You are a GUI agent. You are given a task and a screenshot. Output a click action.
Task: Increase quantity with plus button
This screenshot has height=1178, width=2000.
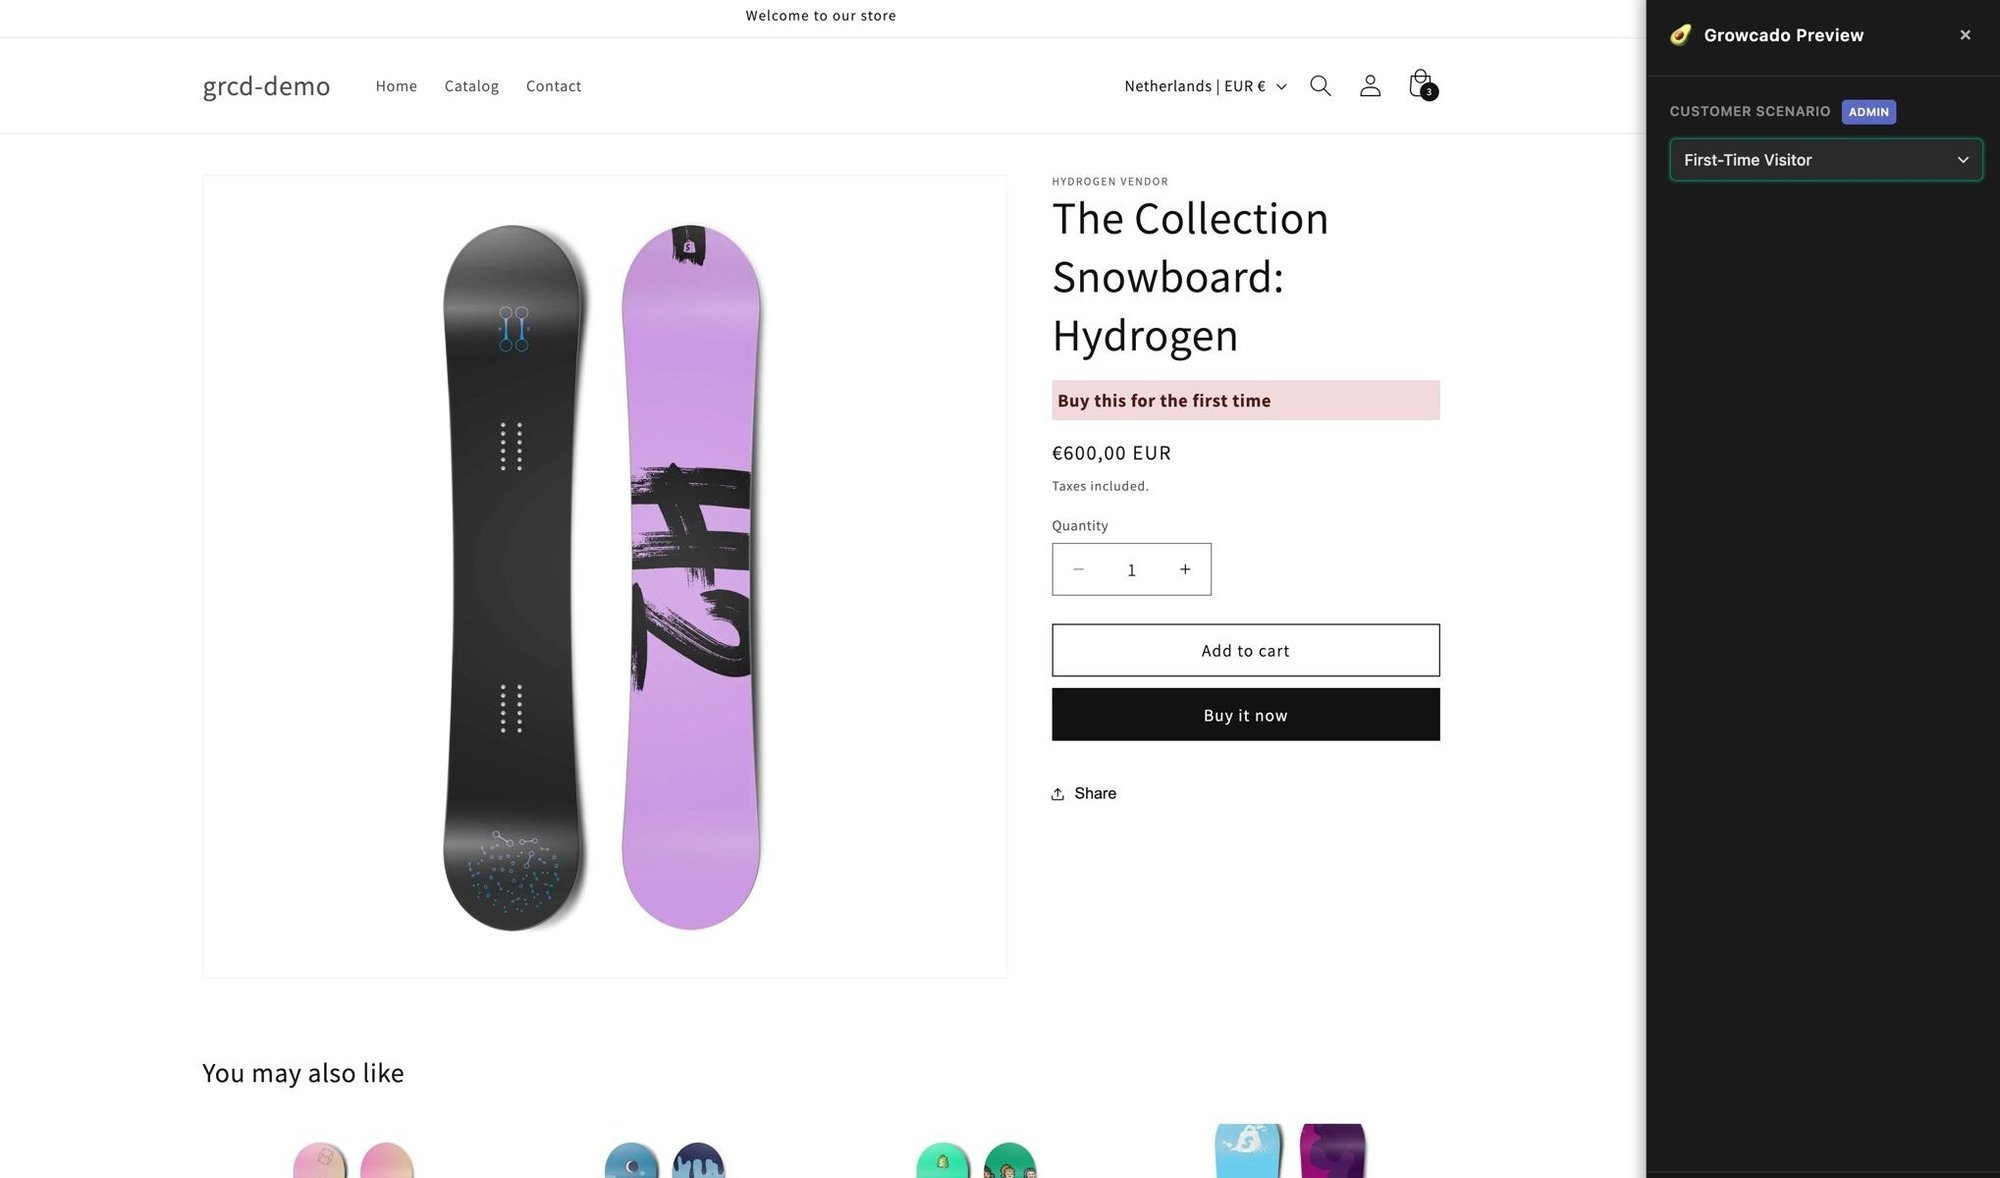coord(1185,570)
